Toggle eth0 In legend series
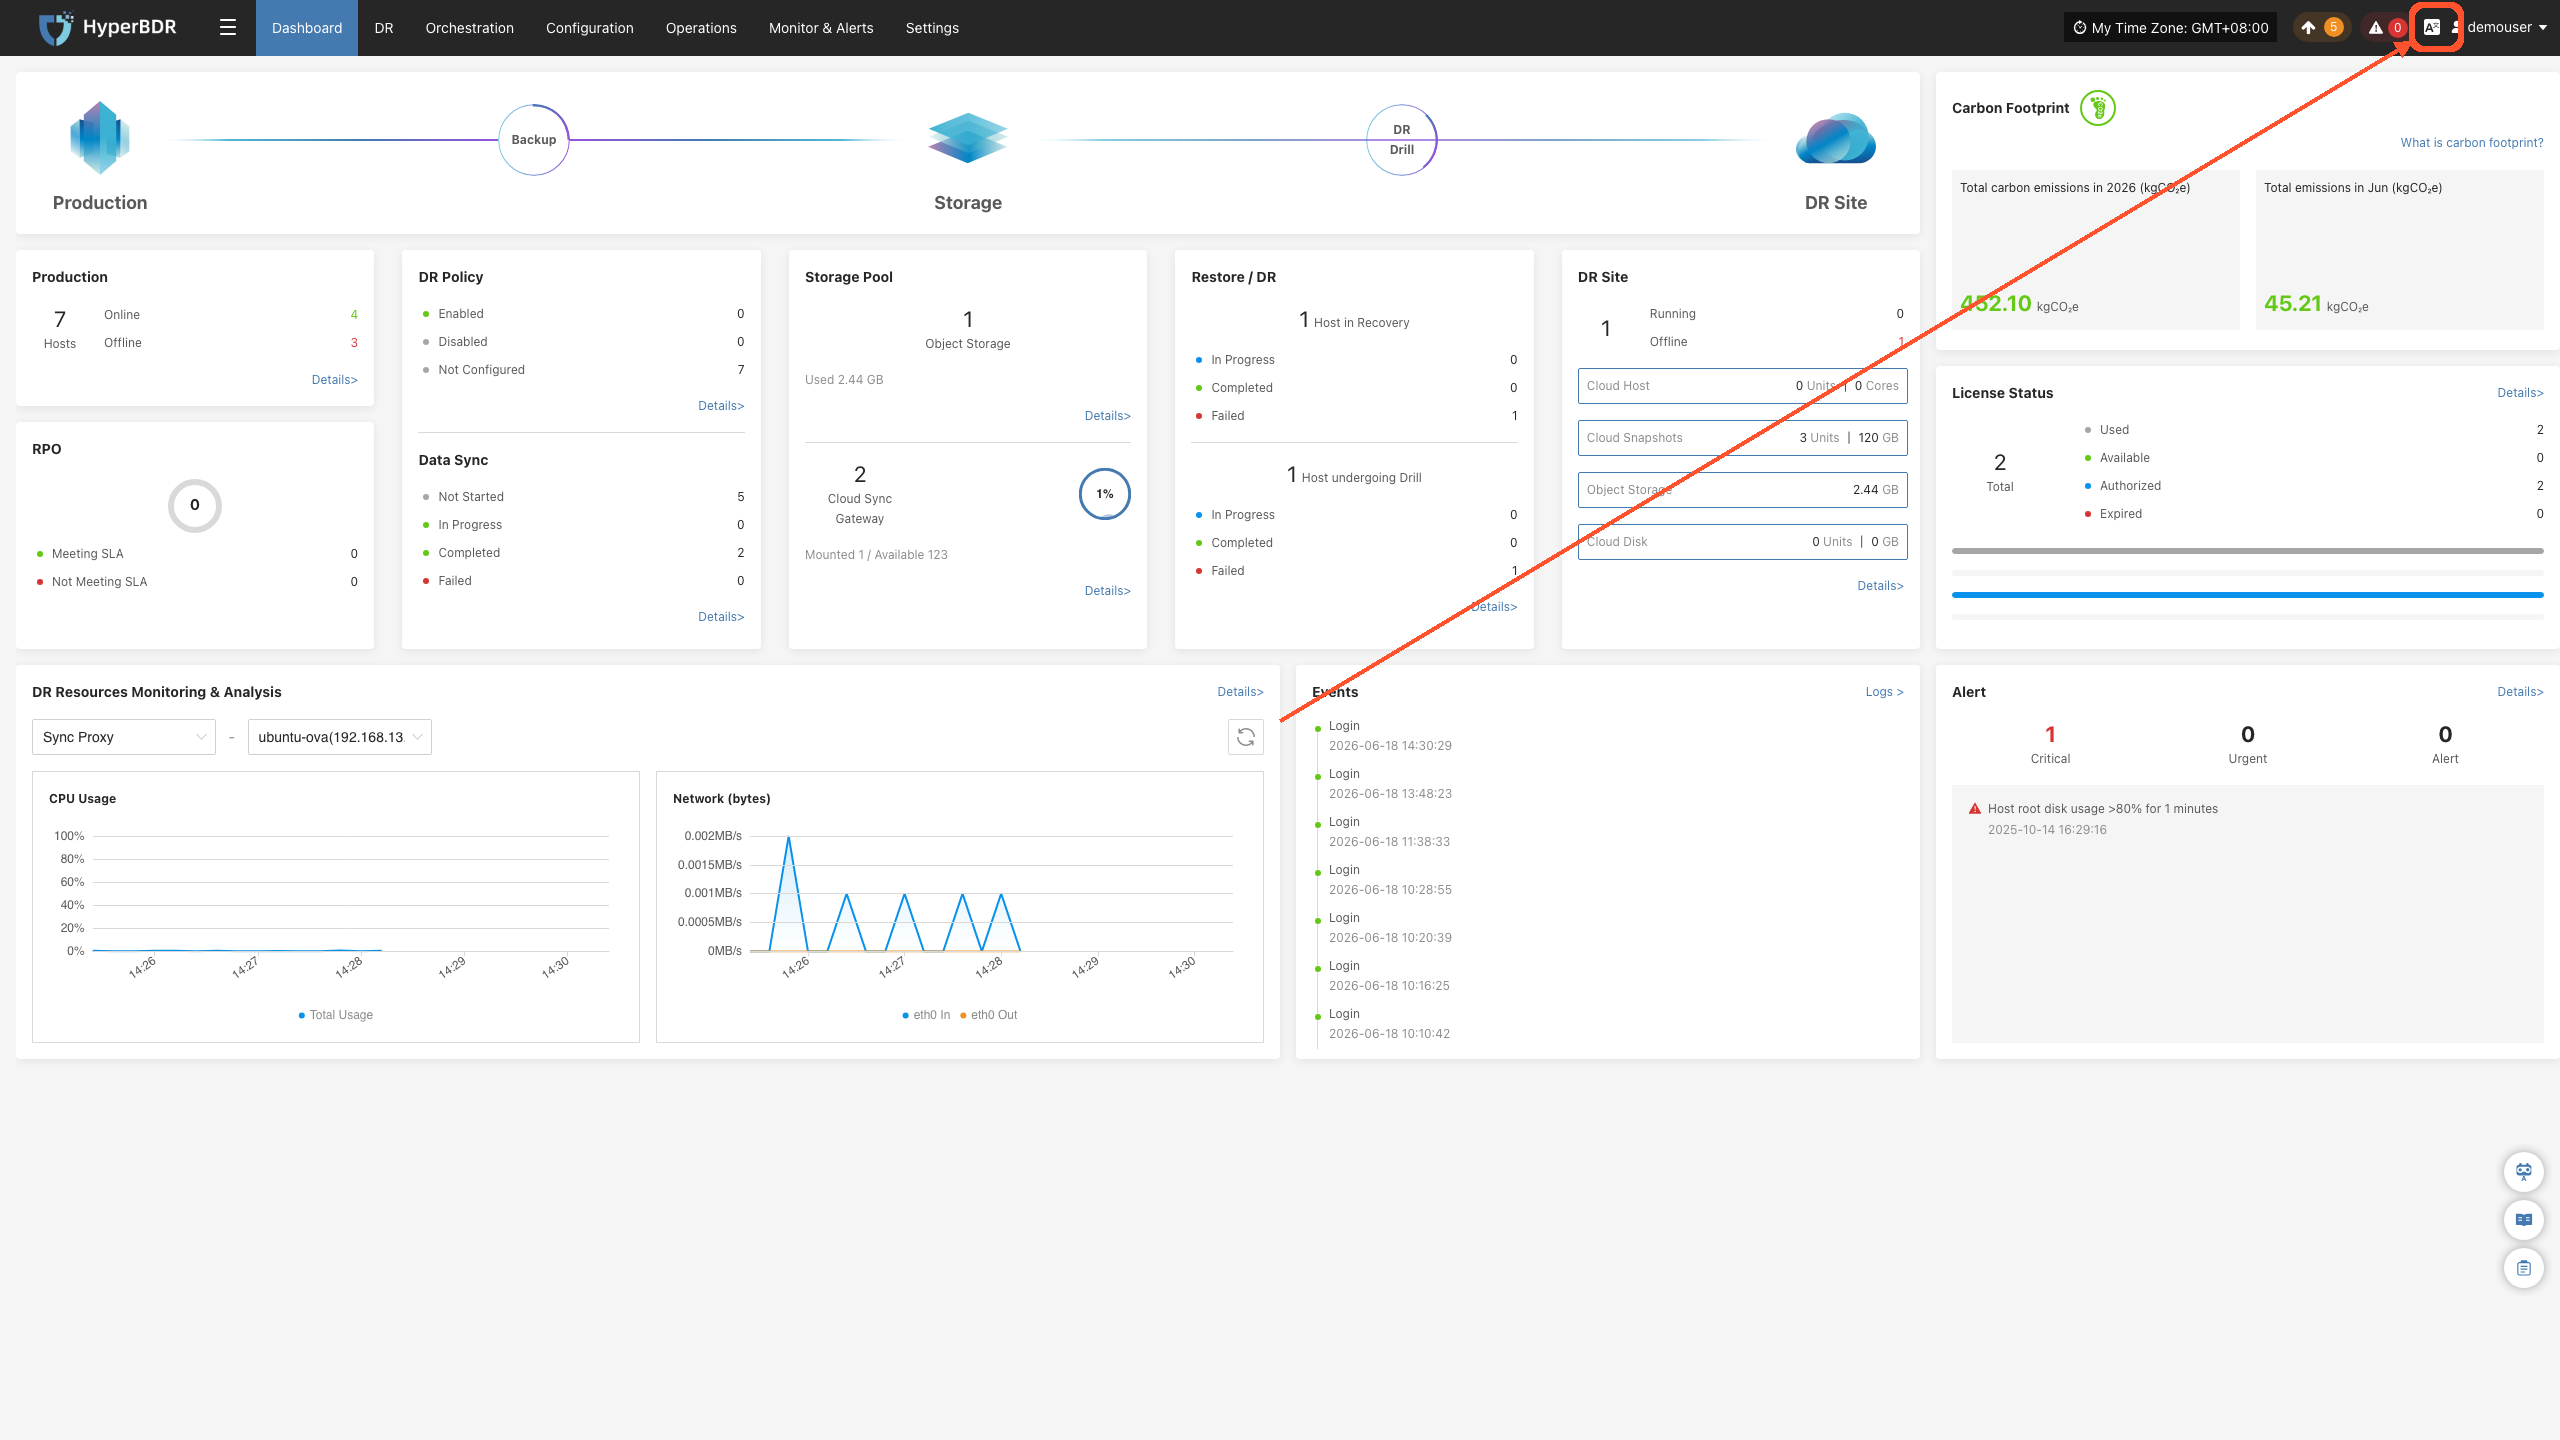 point(926,1015)
